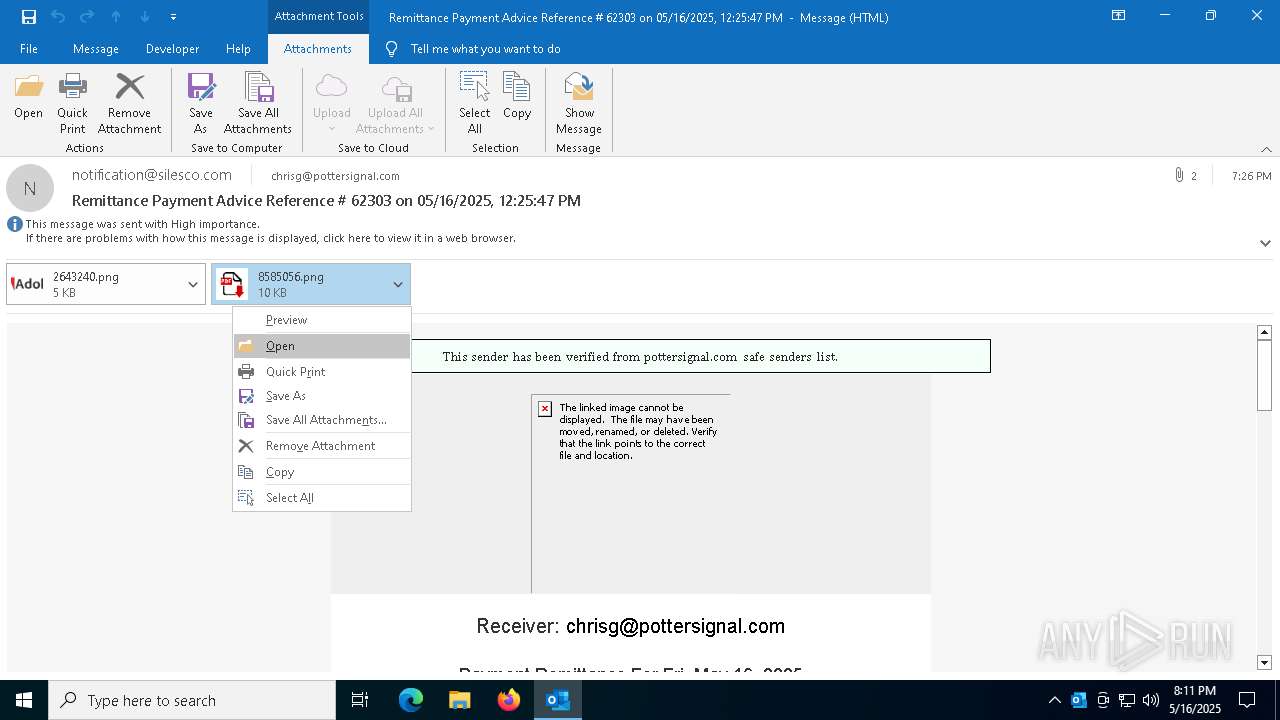Expand the message header details chevron
Viewport: 1280px width, 720px height.
coord(1265,243)
